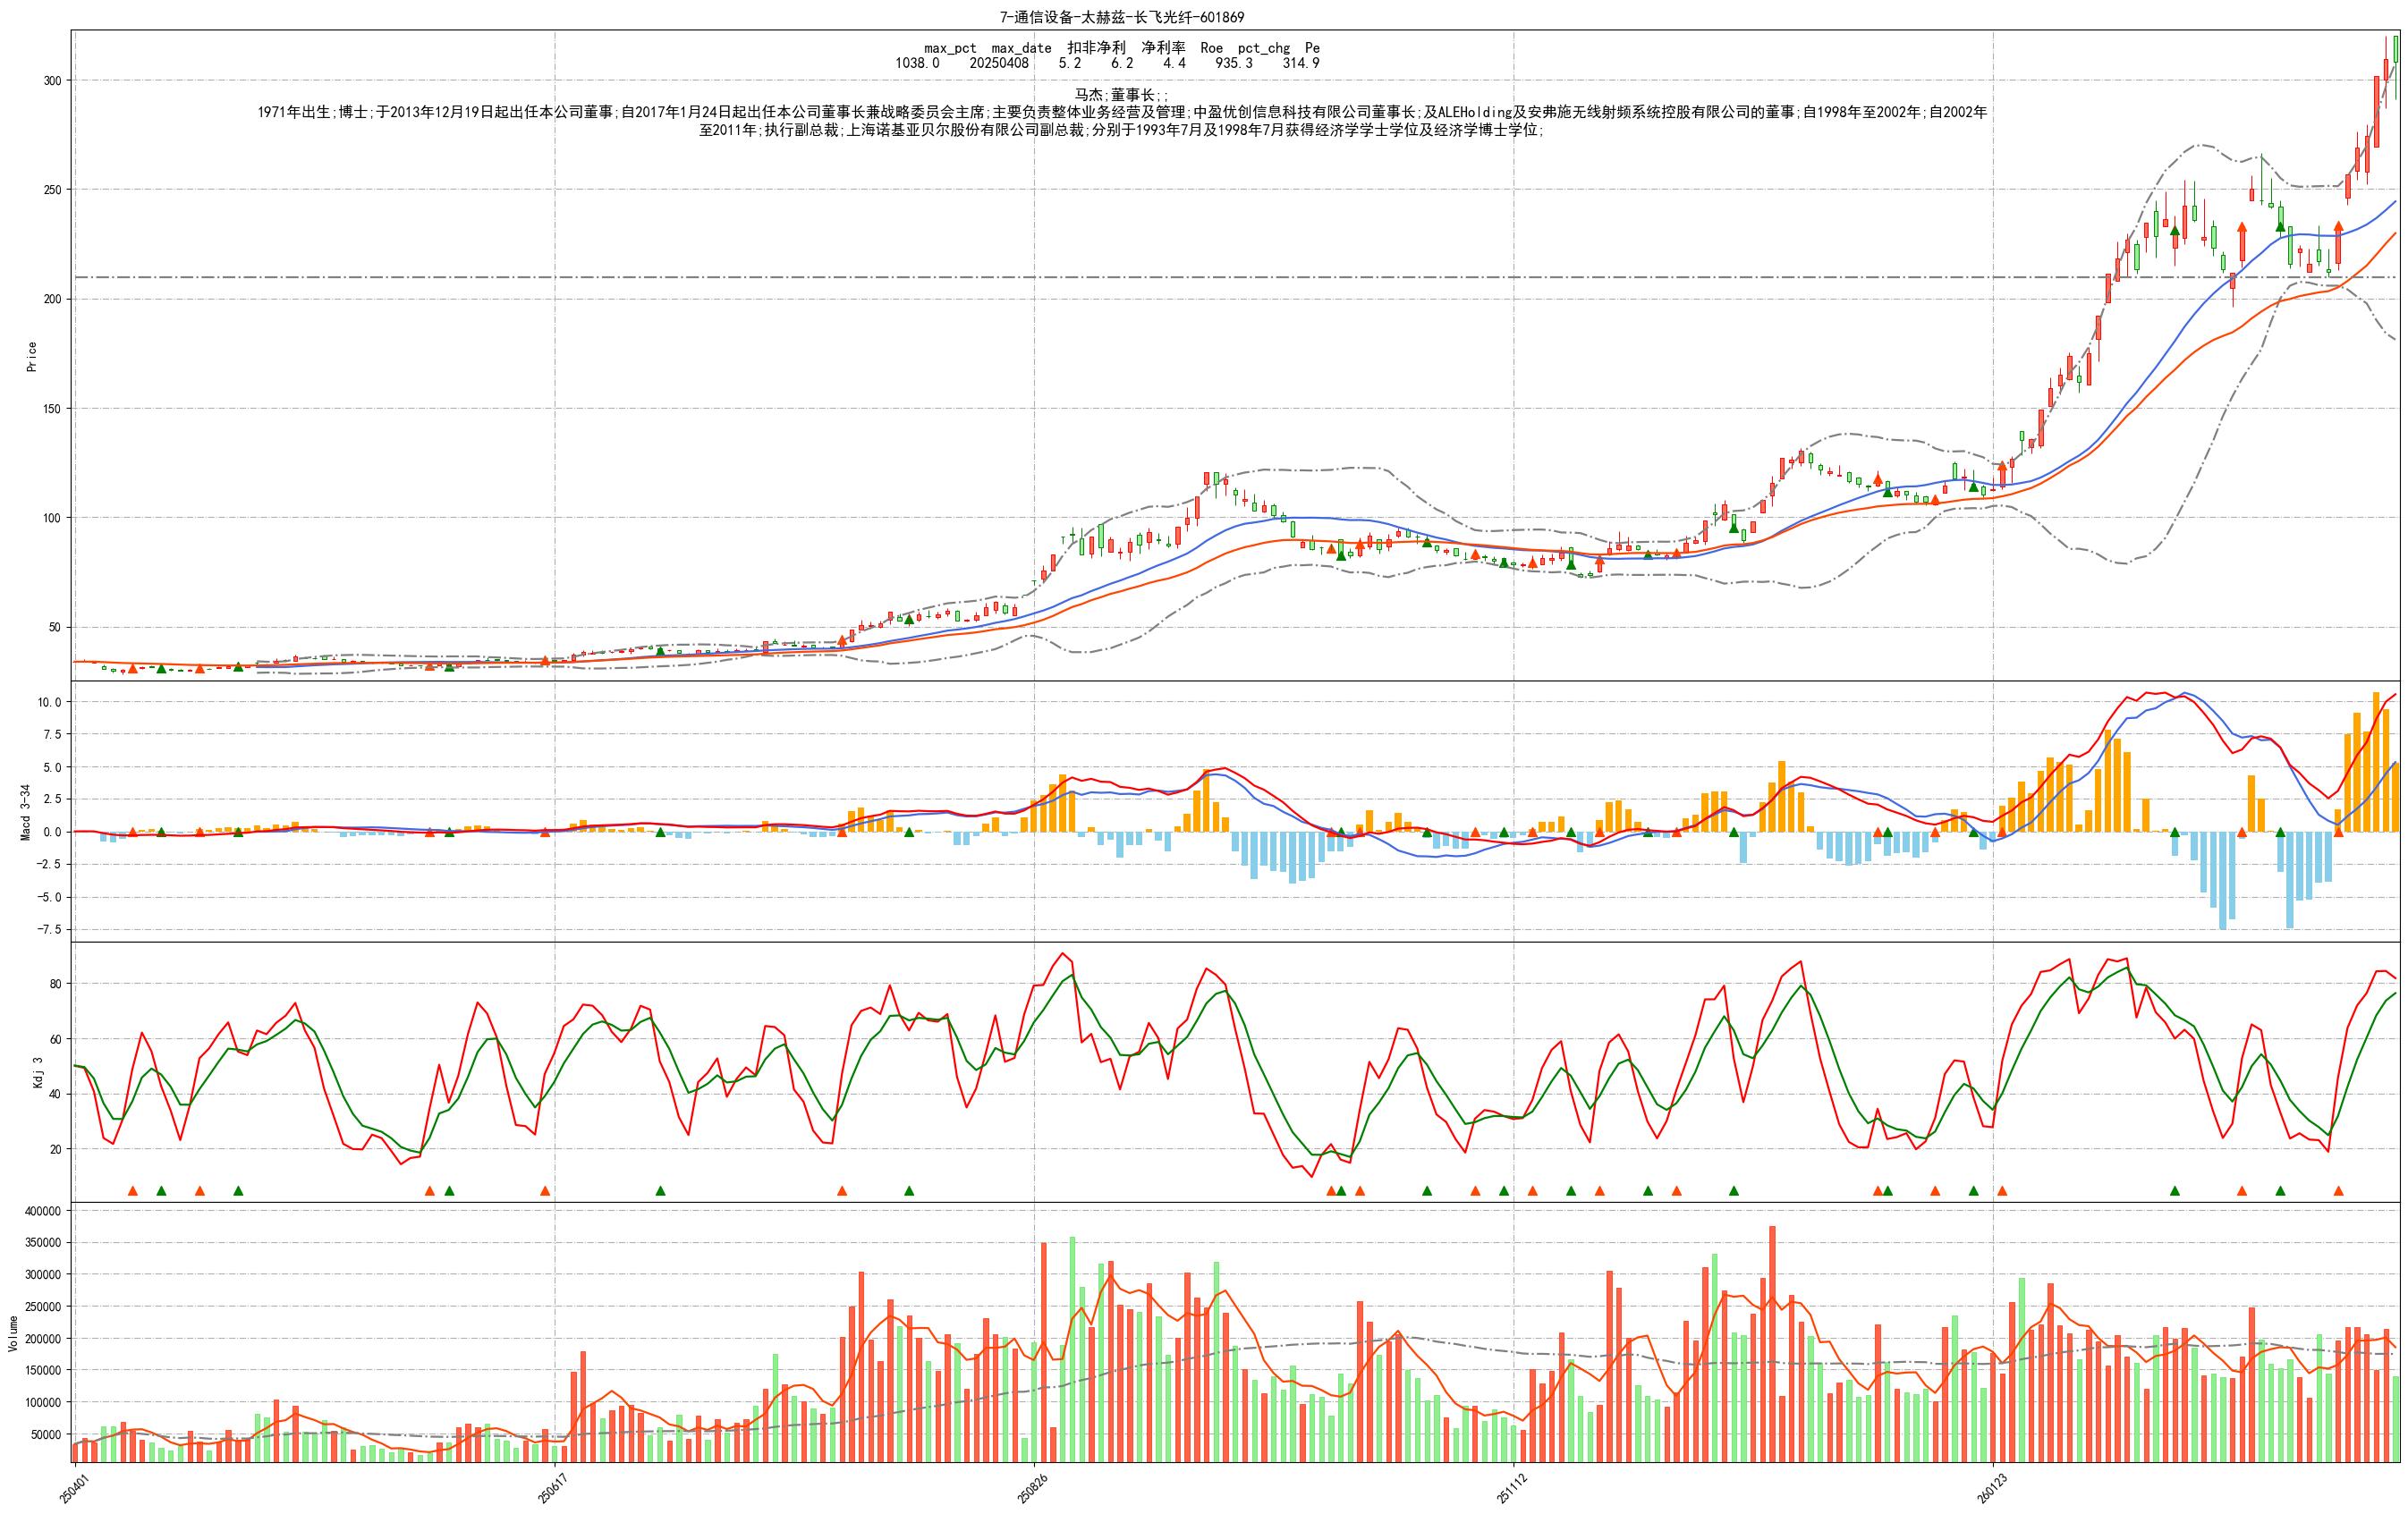Click the leftmost orange triangle in the Kdj panel

coord(132,1191)
